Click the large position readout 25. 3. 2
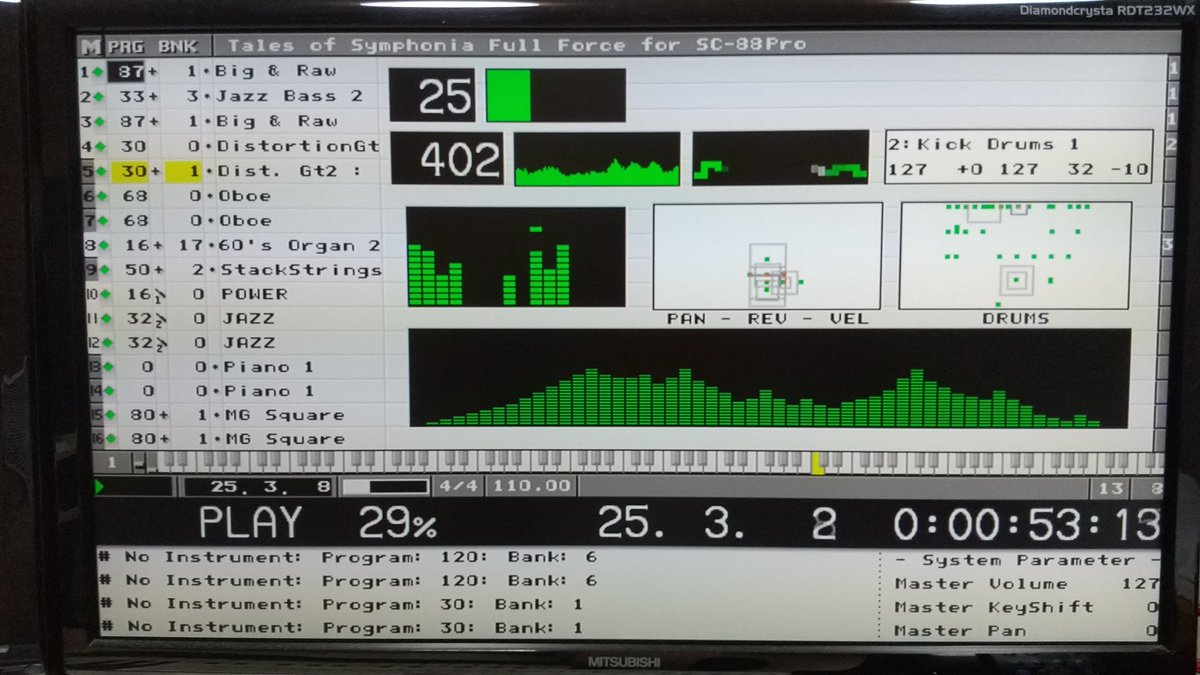Image resolution: width=1200 pixels, height=675 pixels. point(717,524)
